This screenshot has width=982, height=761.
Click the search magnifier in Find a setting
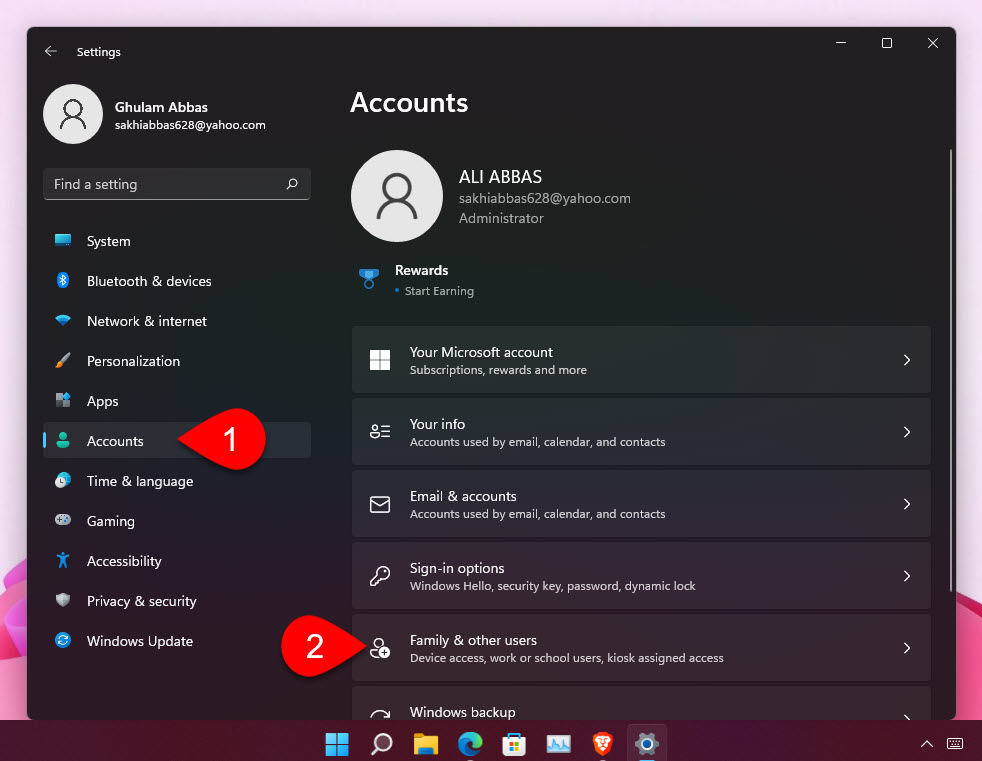292,184
